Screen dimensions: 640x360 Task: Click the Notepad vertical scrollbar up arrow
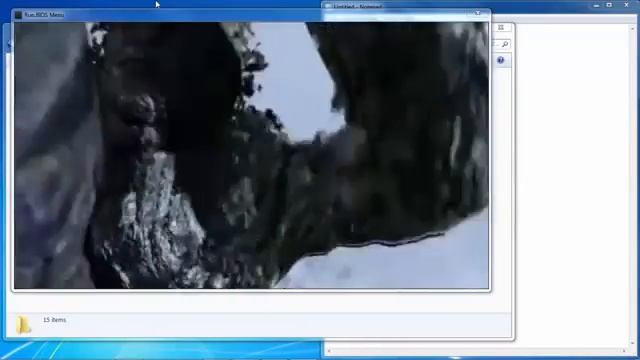tap(633, 29)
